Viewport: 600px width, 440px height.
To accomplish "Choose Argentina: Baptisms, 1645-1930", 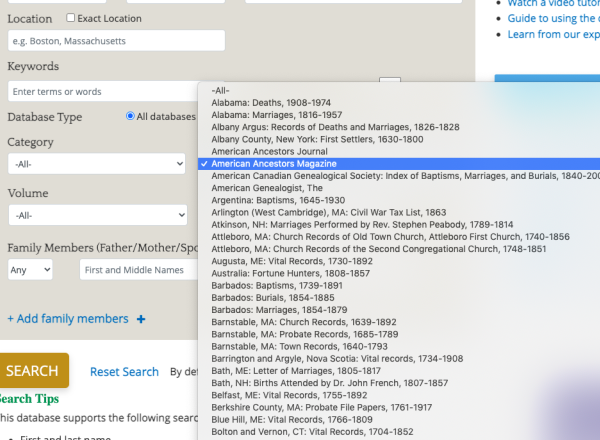I will (x=399, y=200).
